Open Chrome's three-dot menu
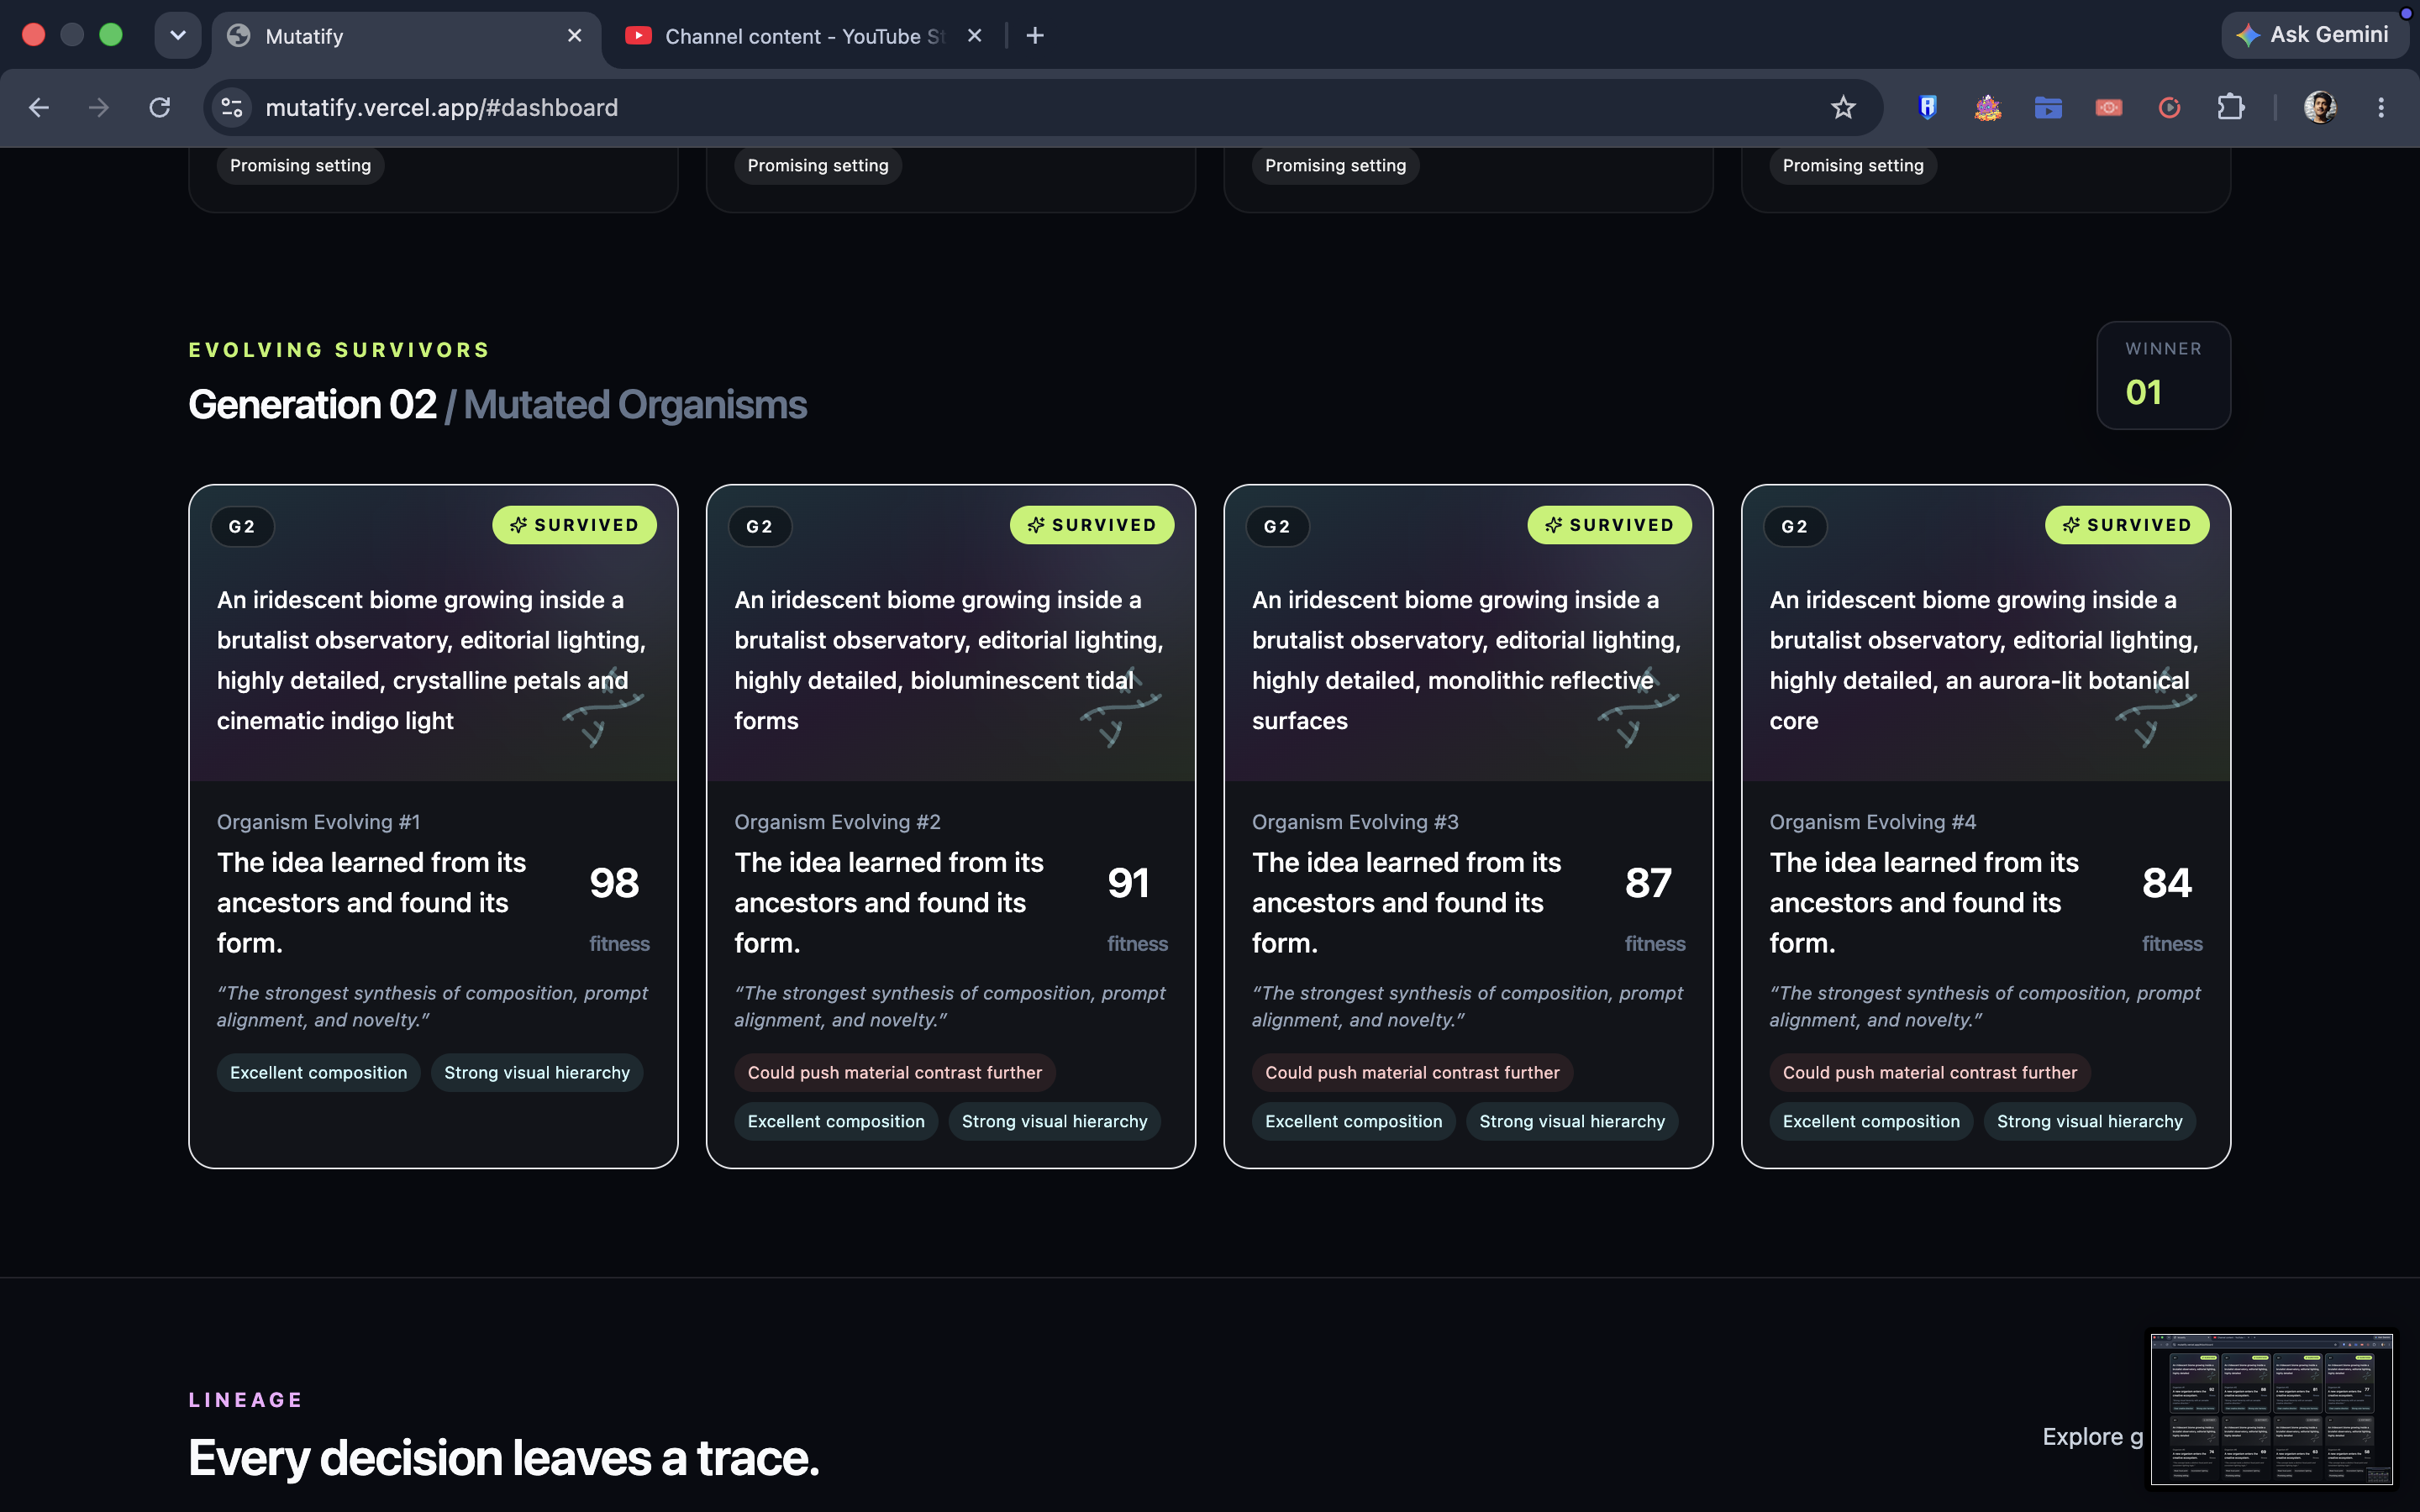 [2381, 108]
